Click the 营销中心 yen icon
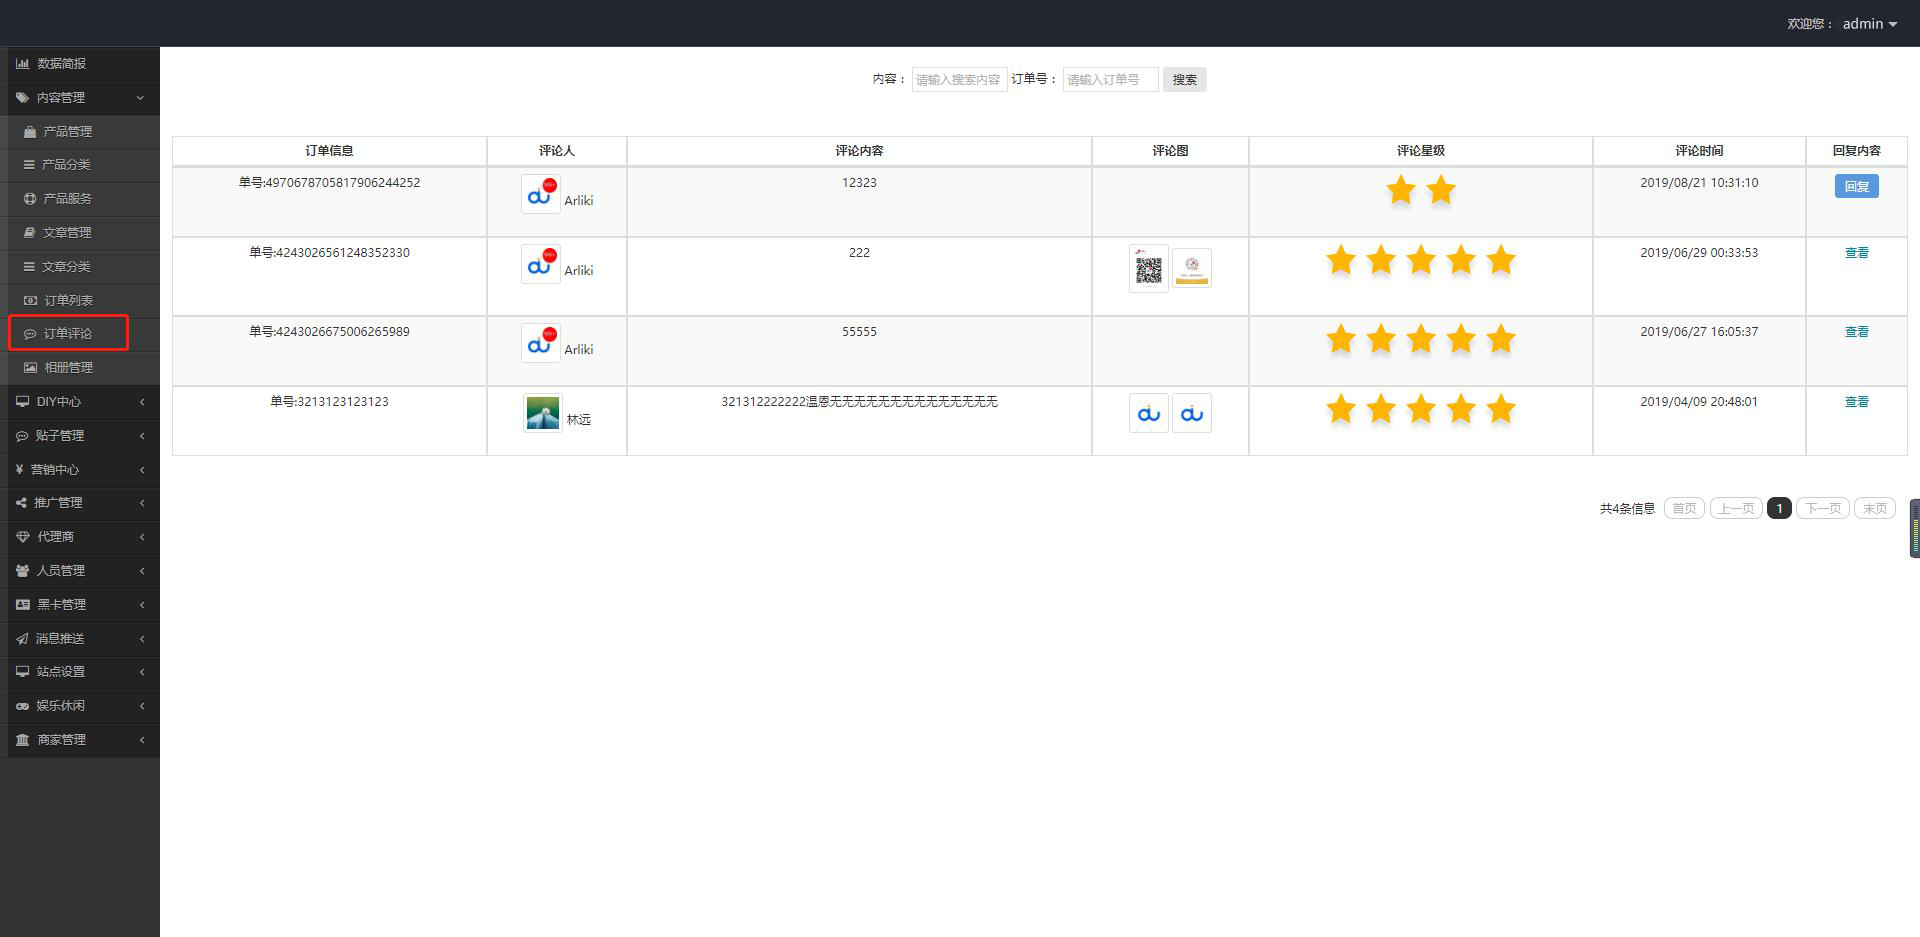Viewport: 1920px width, 937px height. click(19, 469)
